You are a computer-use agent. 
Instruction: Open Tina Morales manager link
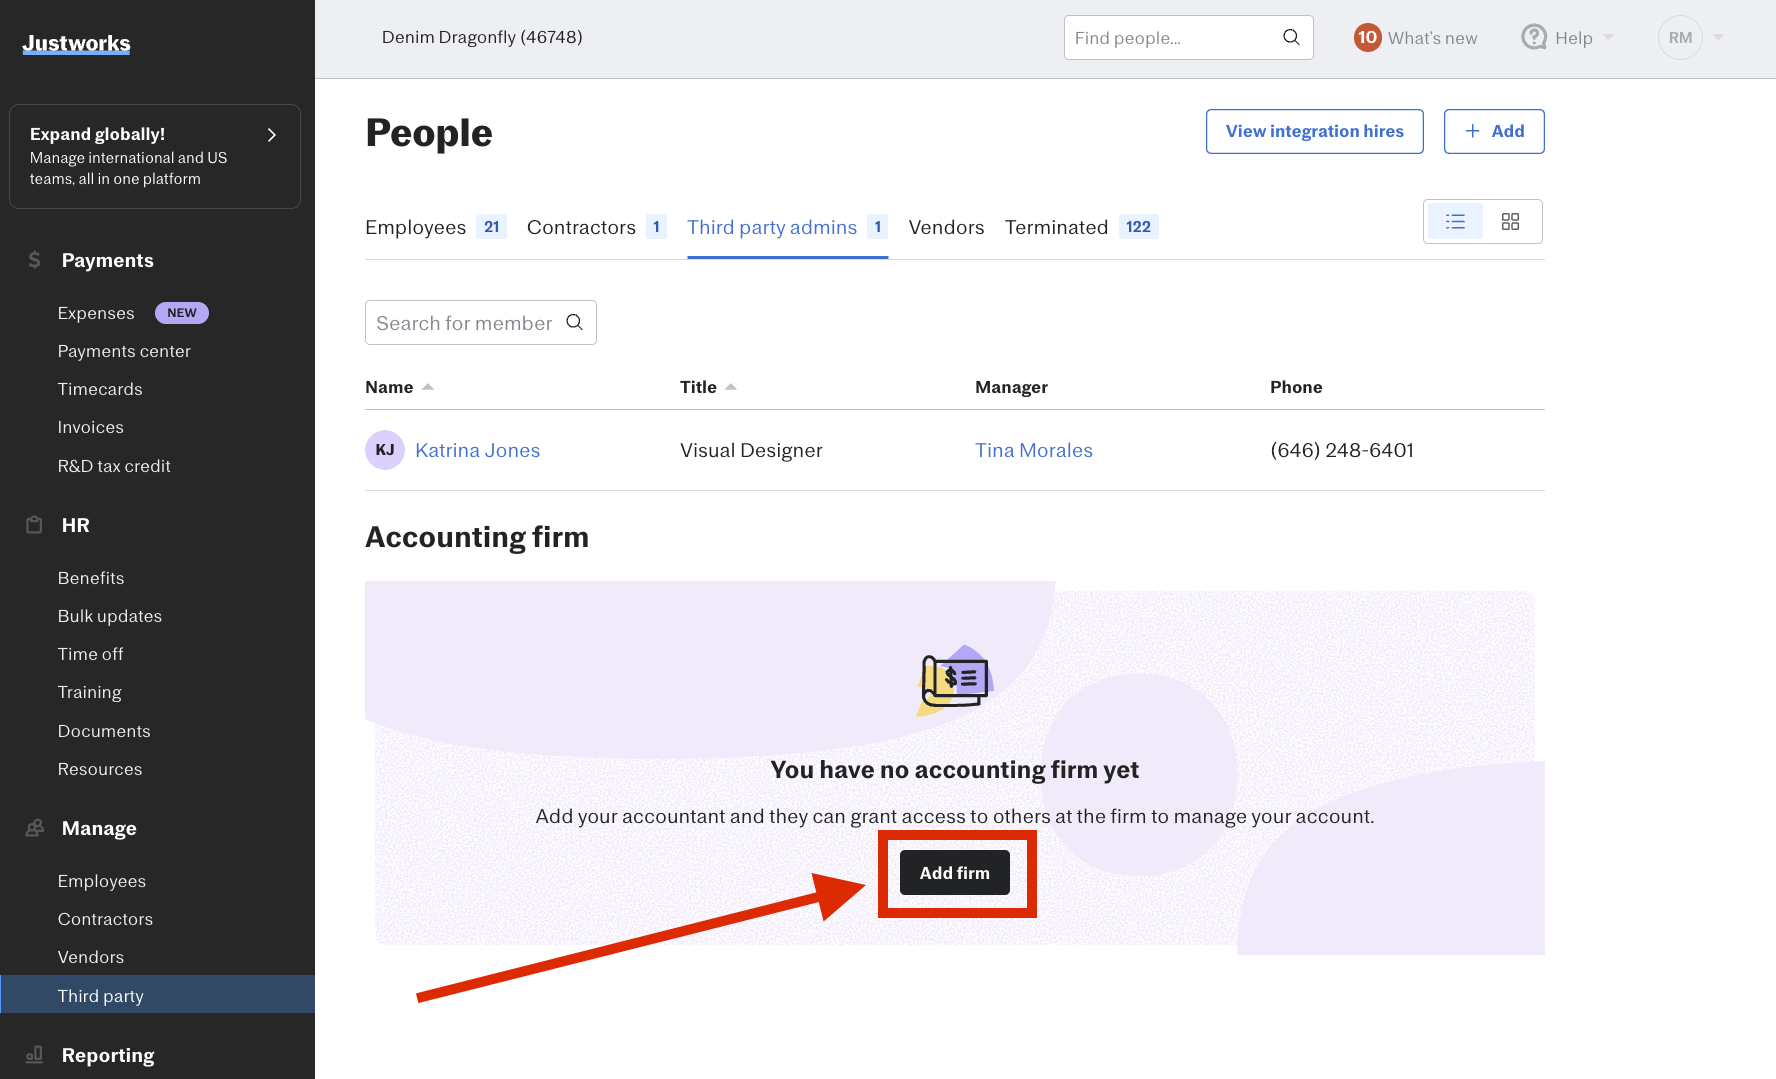click(1033, 450)
